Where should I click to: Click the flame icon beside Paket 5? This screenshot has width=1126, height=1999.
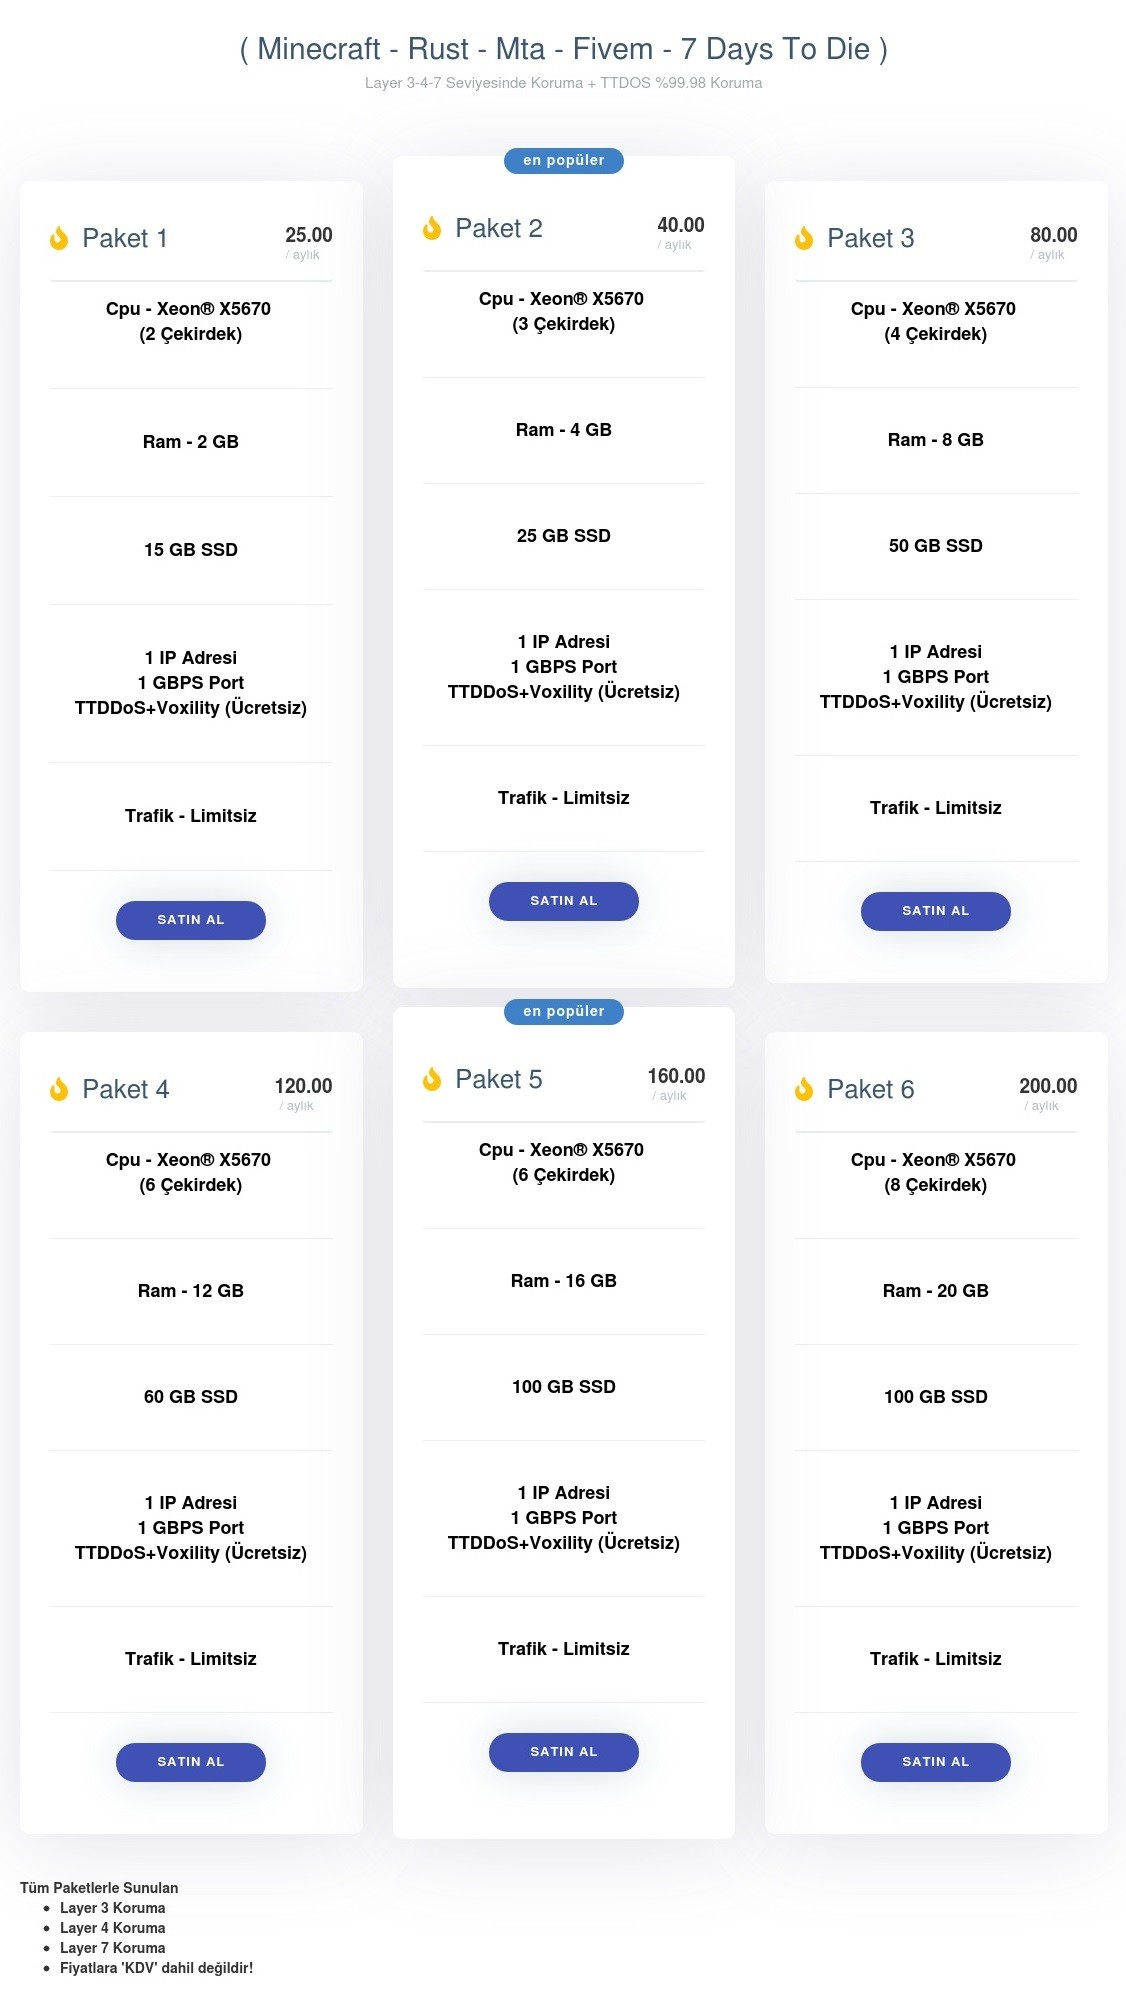click(432, 1079)
